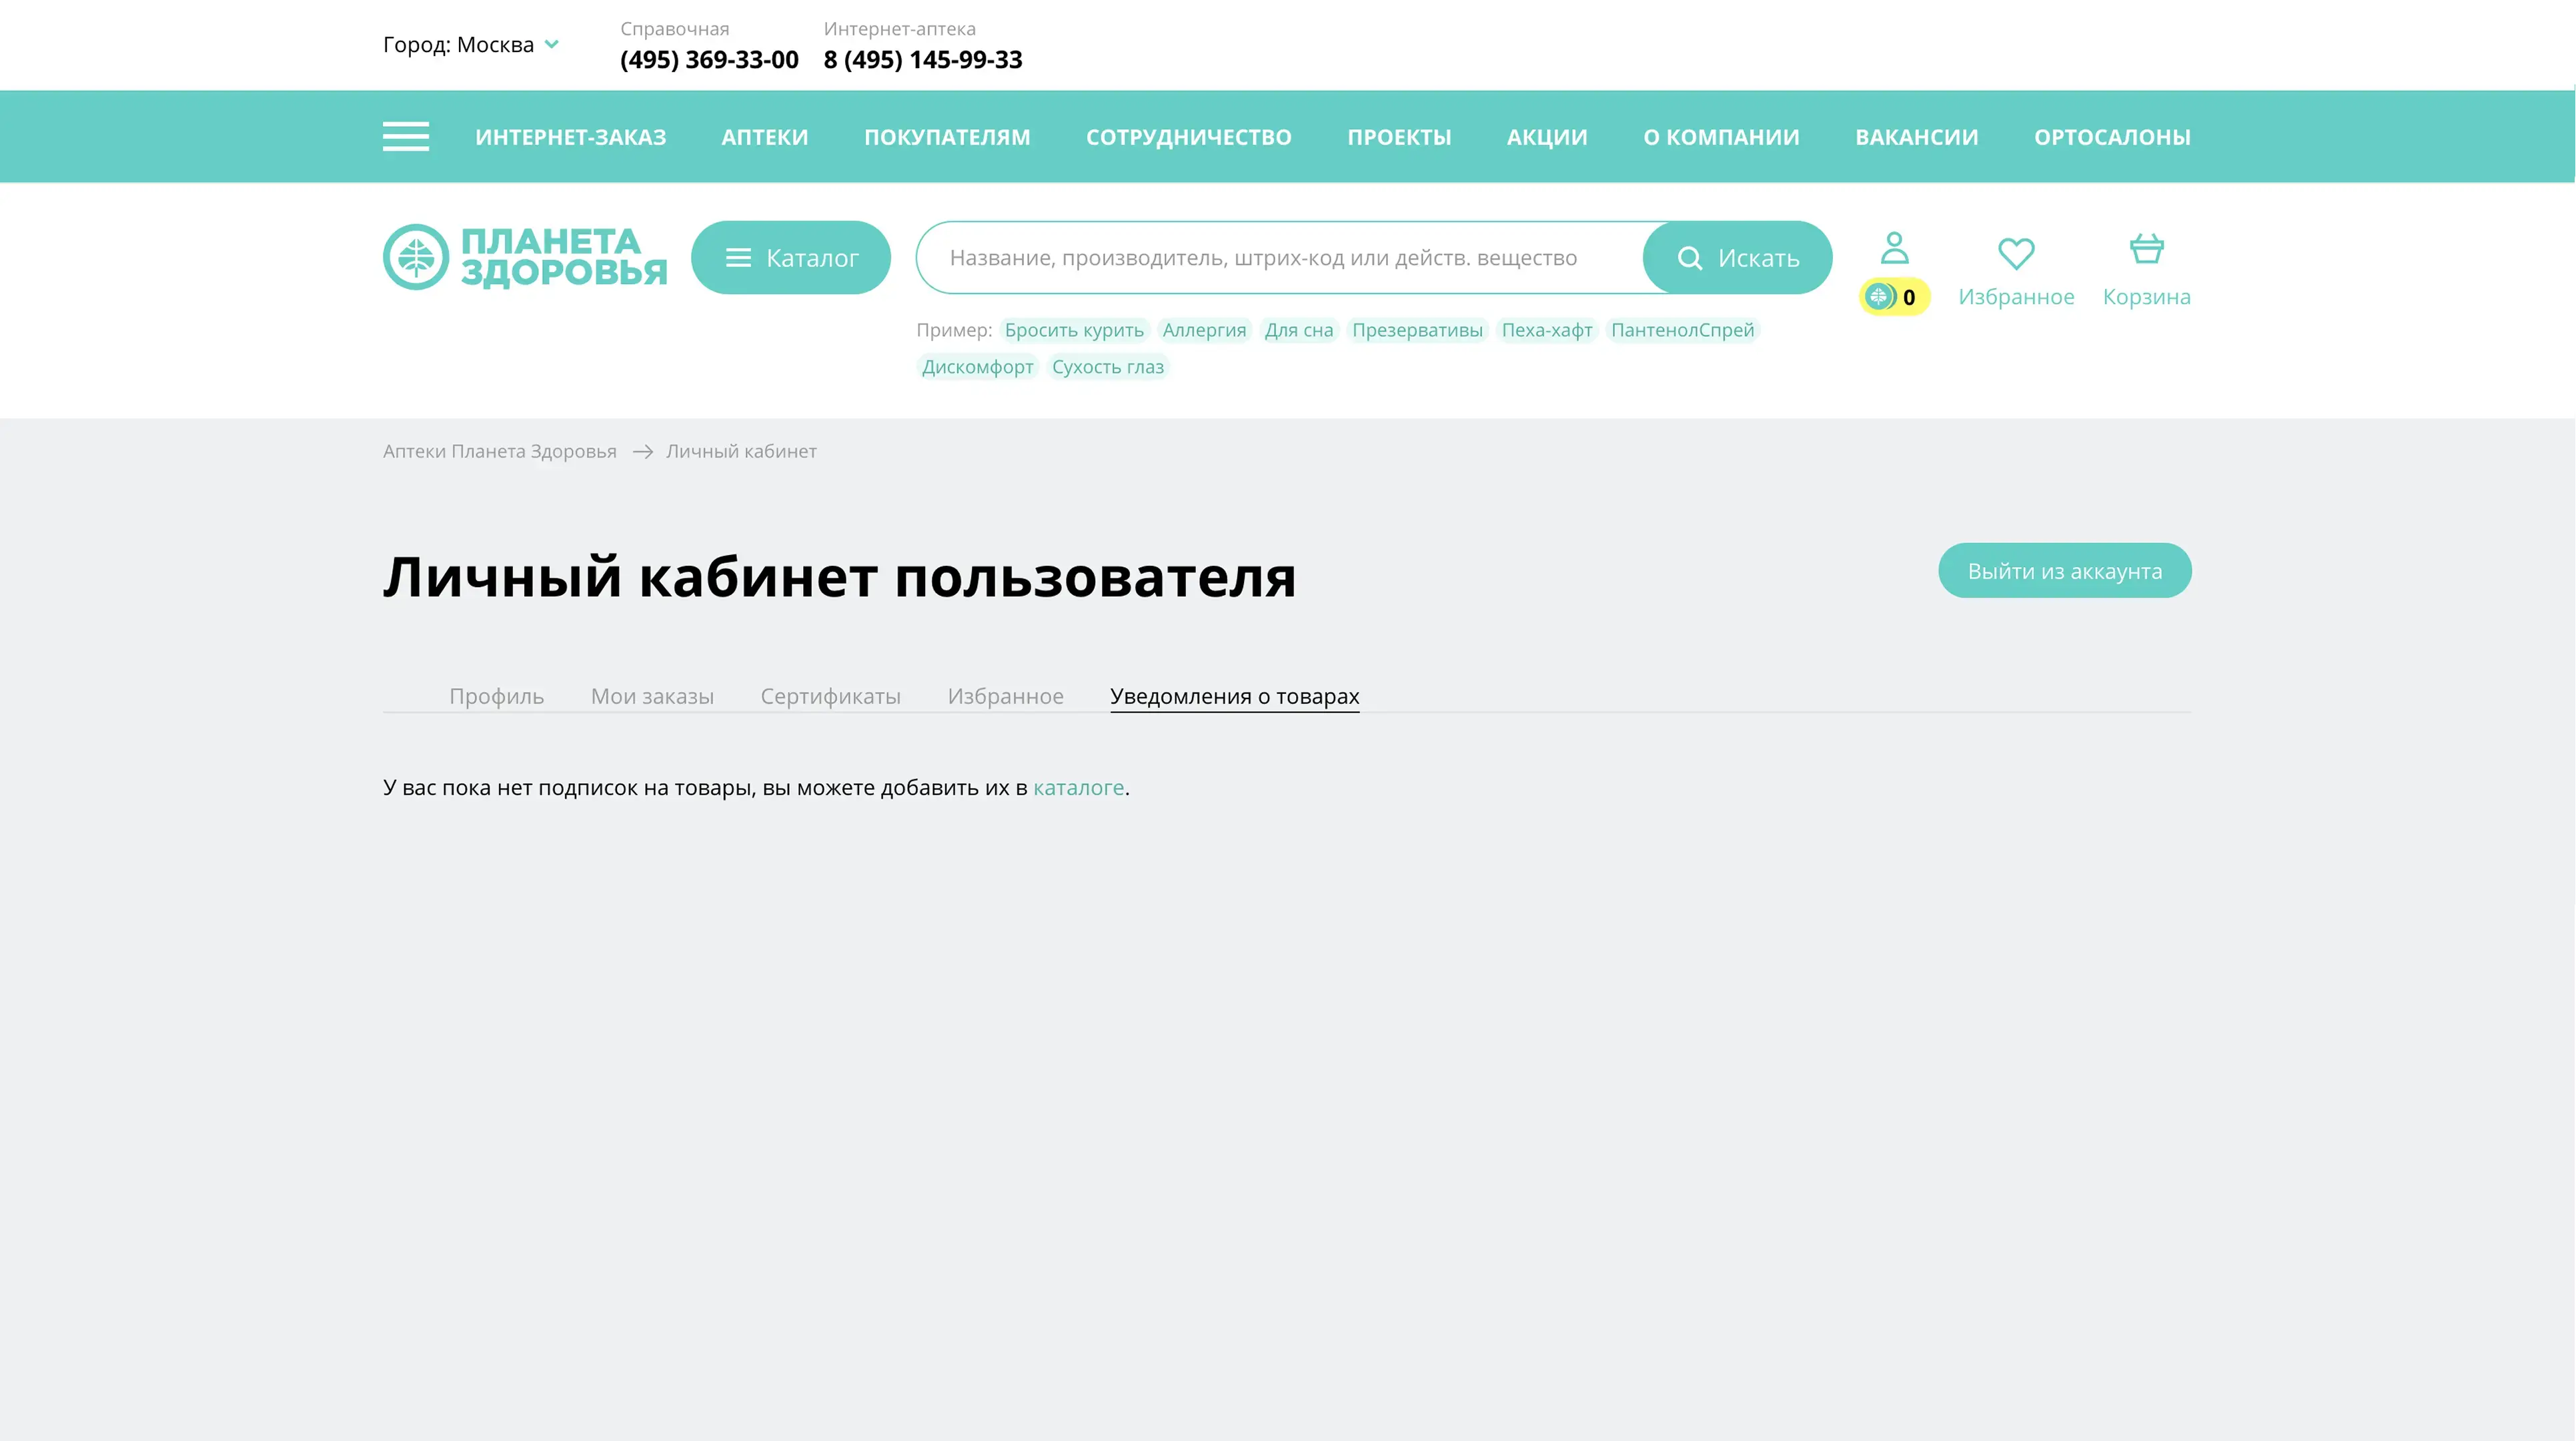The width and height of the screenshot is (2576, 1441).
Task: Click the chevron next to Москва
Action: pos(552,44)
